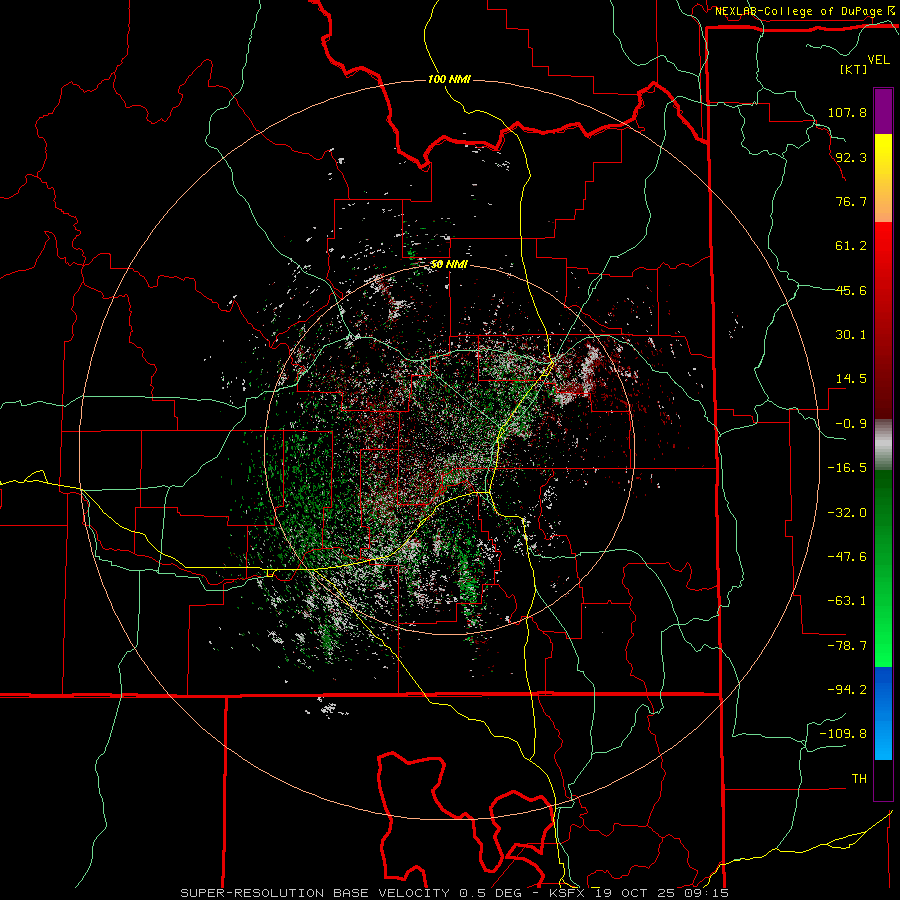Screen dimensions: 900x900
Task: Click the 92.3 velocity scale value
Action: click(x=851, y=157)
